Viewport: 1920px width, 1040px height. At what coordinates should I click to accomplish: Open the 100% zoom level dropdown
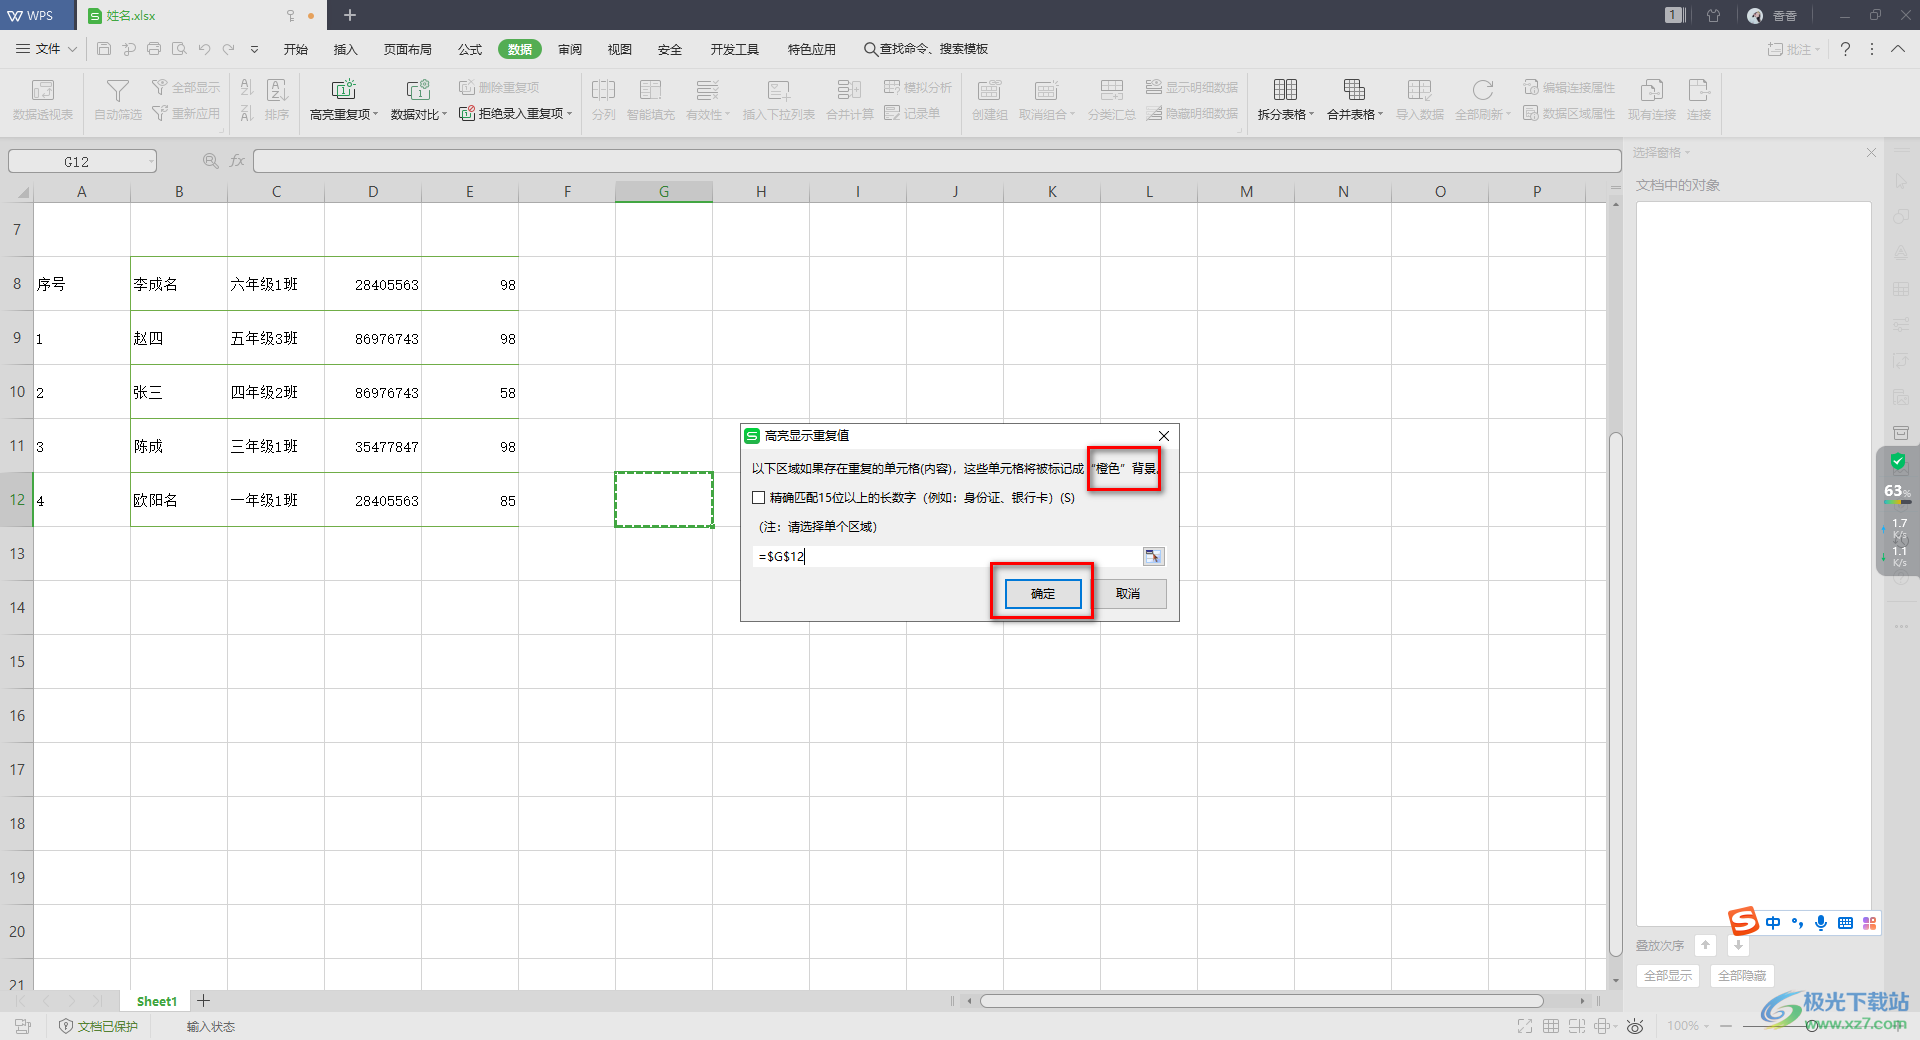click(x=1707, y=1026)
